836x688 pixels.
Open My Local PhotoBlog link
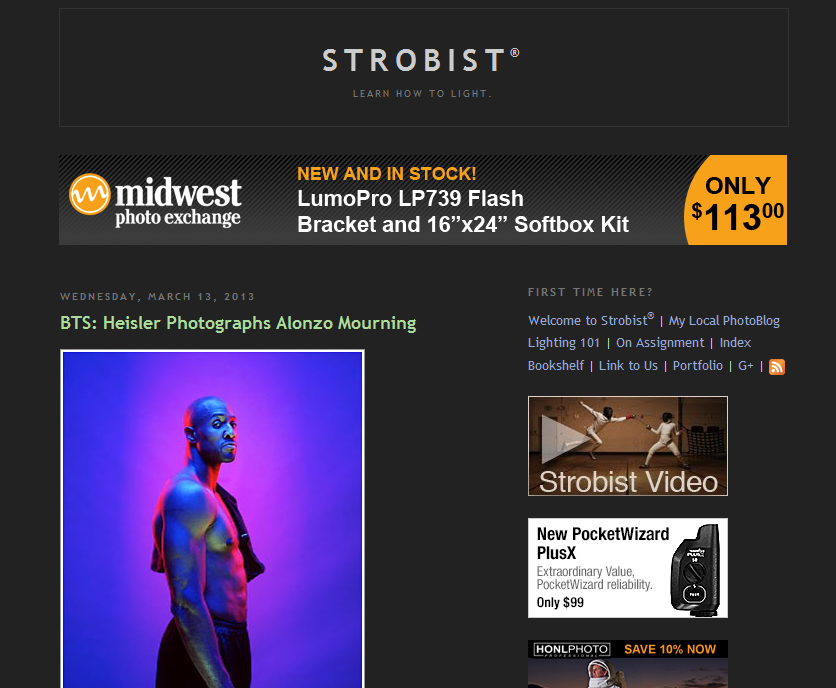724,321
